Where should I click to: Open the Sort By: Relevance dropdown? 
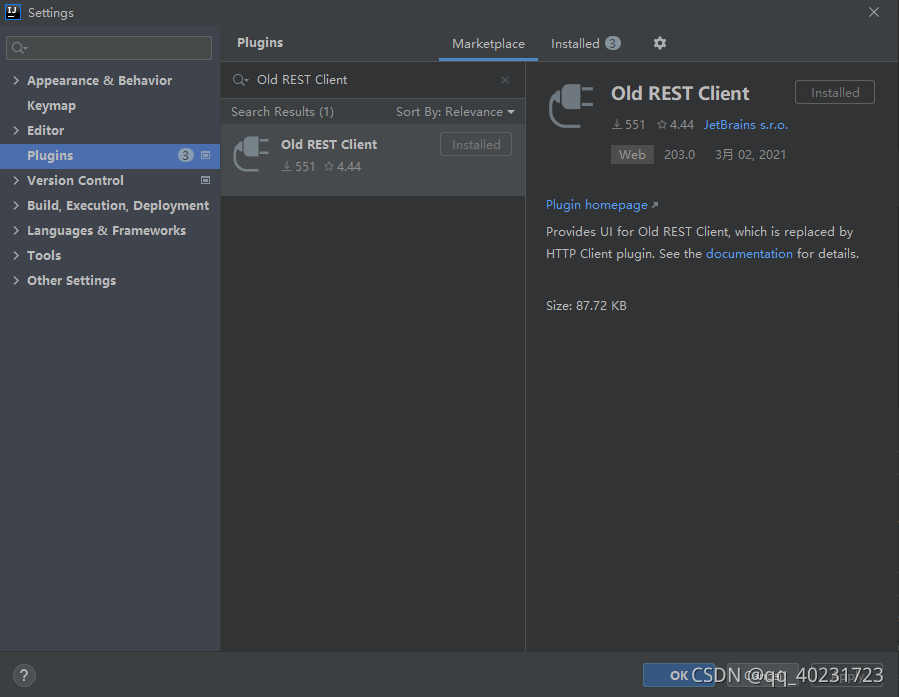click(455, 112)
